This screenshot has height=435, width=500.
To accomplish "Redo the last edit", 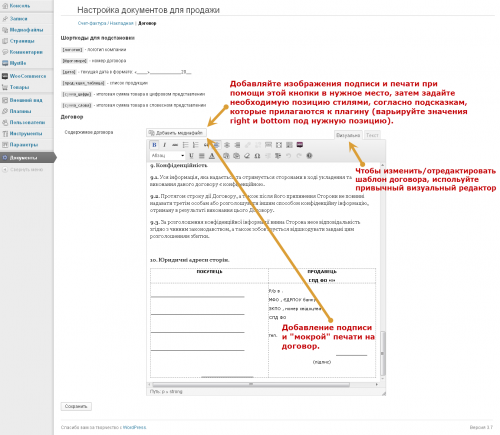I will click(x=299, y=156).
